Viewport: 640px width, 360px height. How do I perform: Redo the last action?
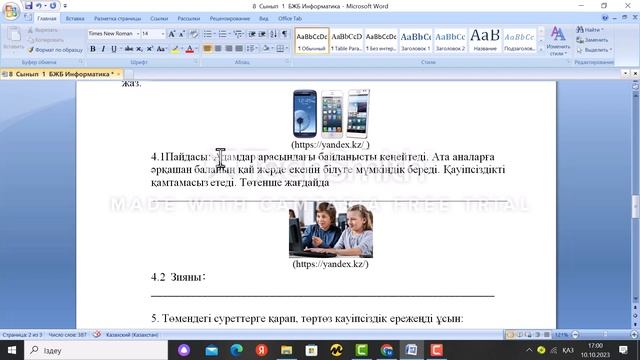(x=53, y=6)
